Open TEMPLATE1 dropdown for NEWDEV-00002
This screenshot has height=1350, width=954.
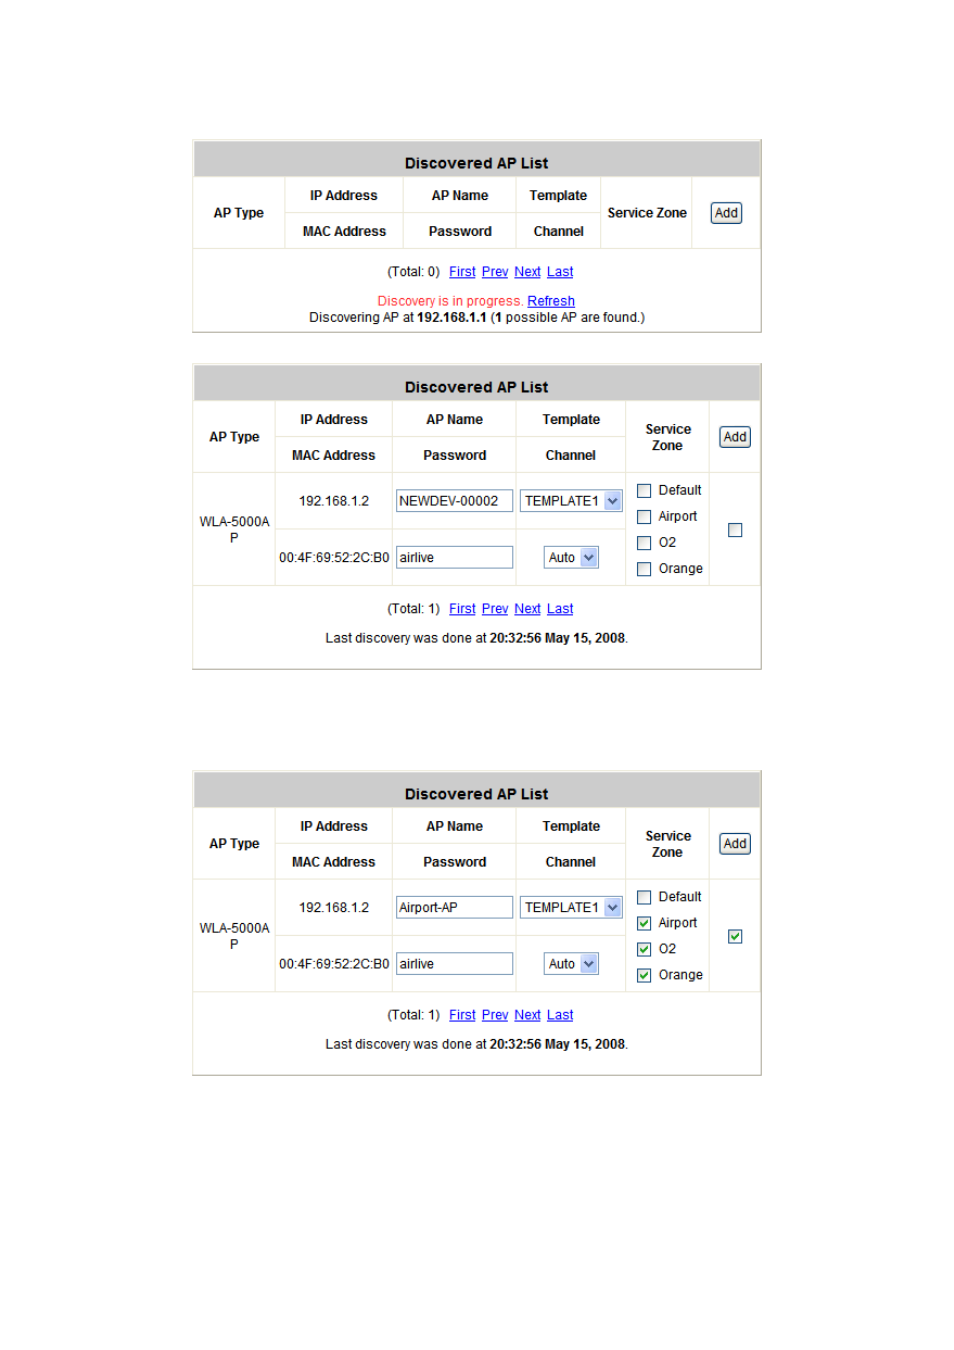point(571,501)
